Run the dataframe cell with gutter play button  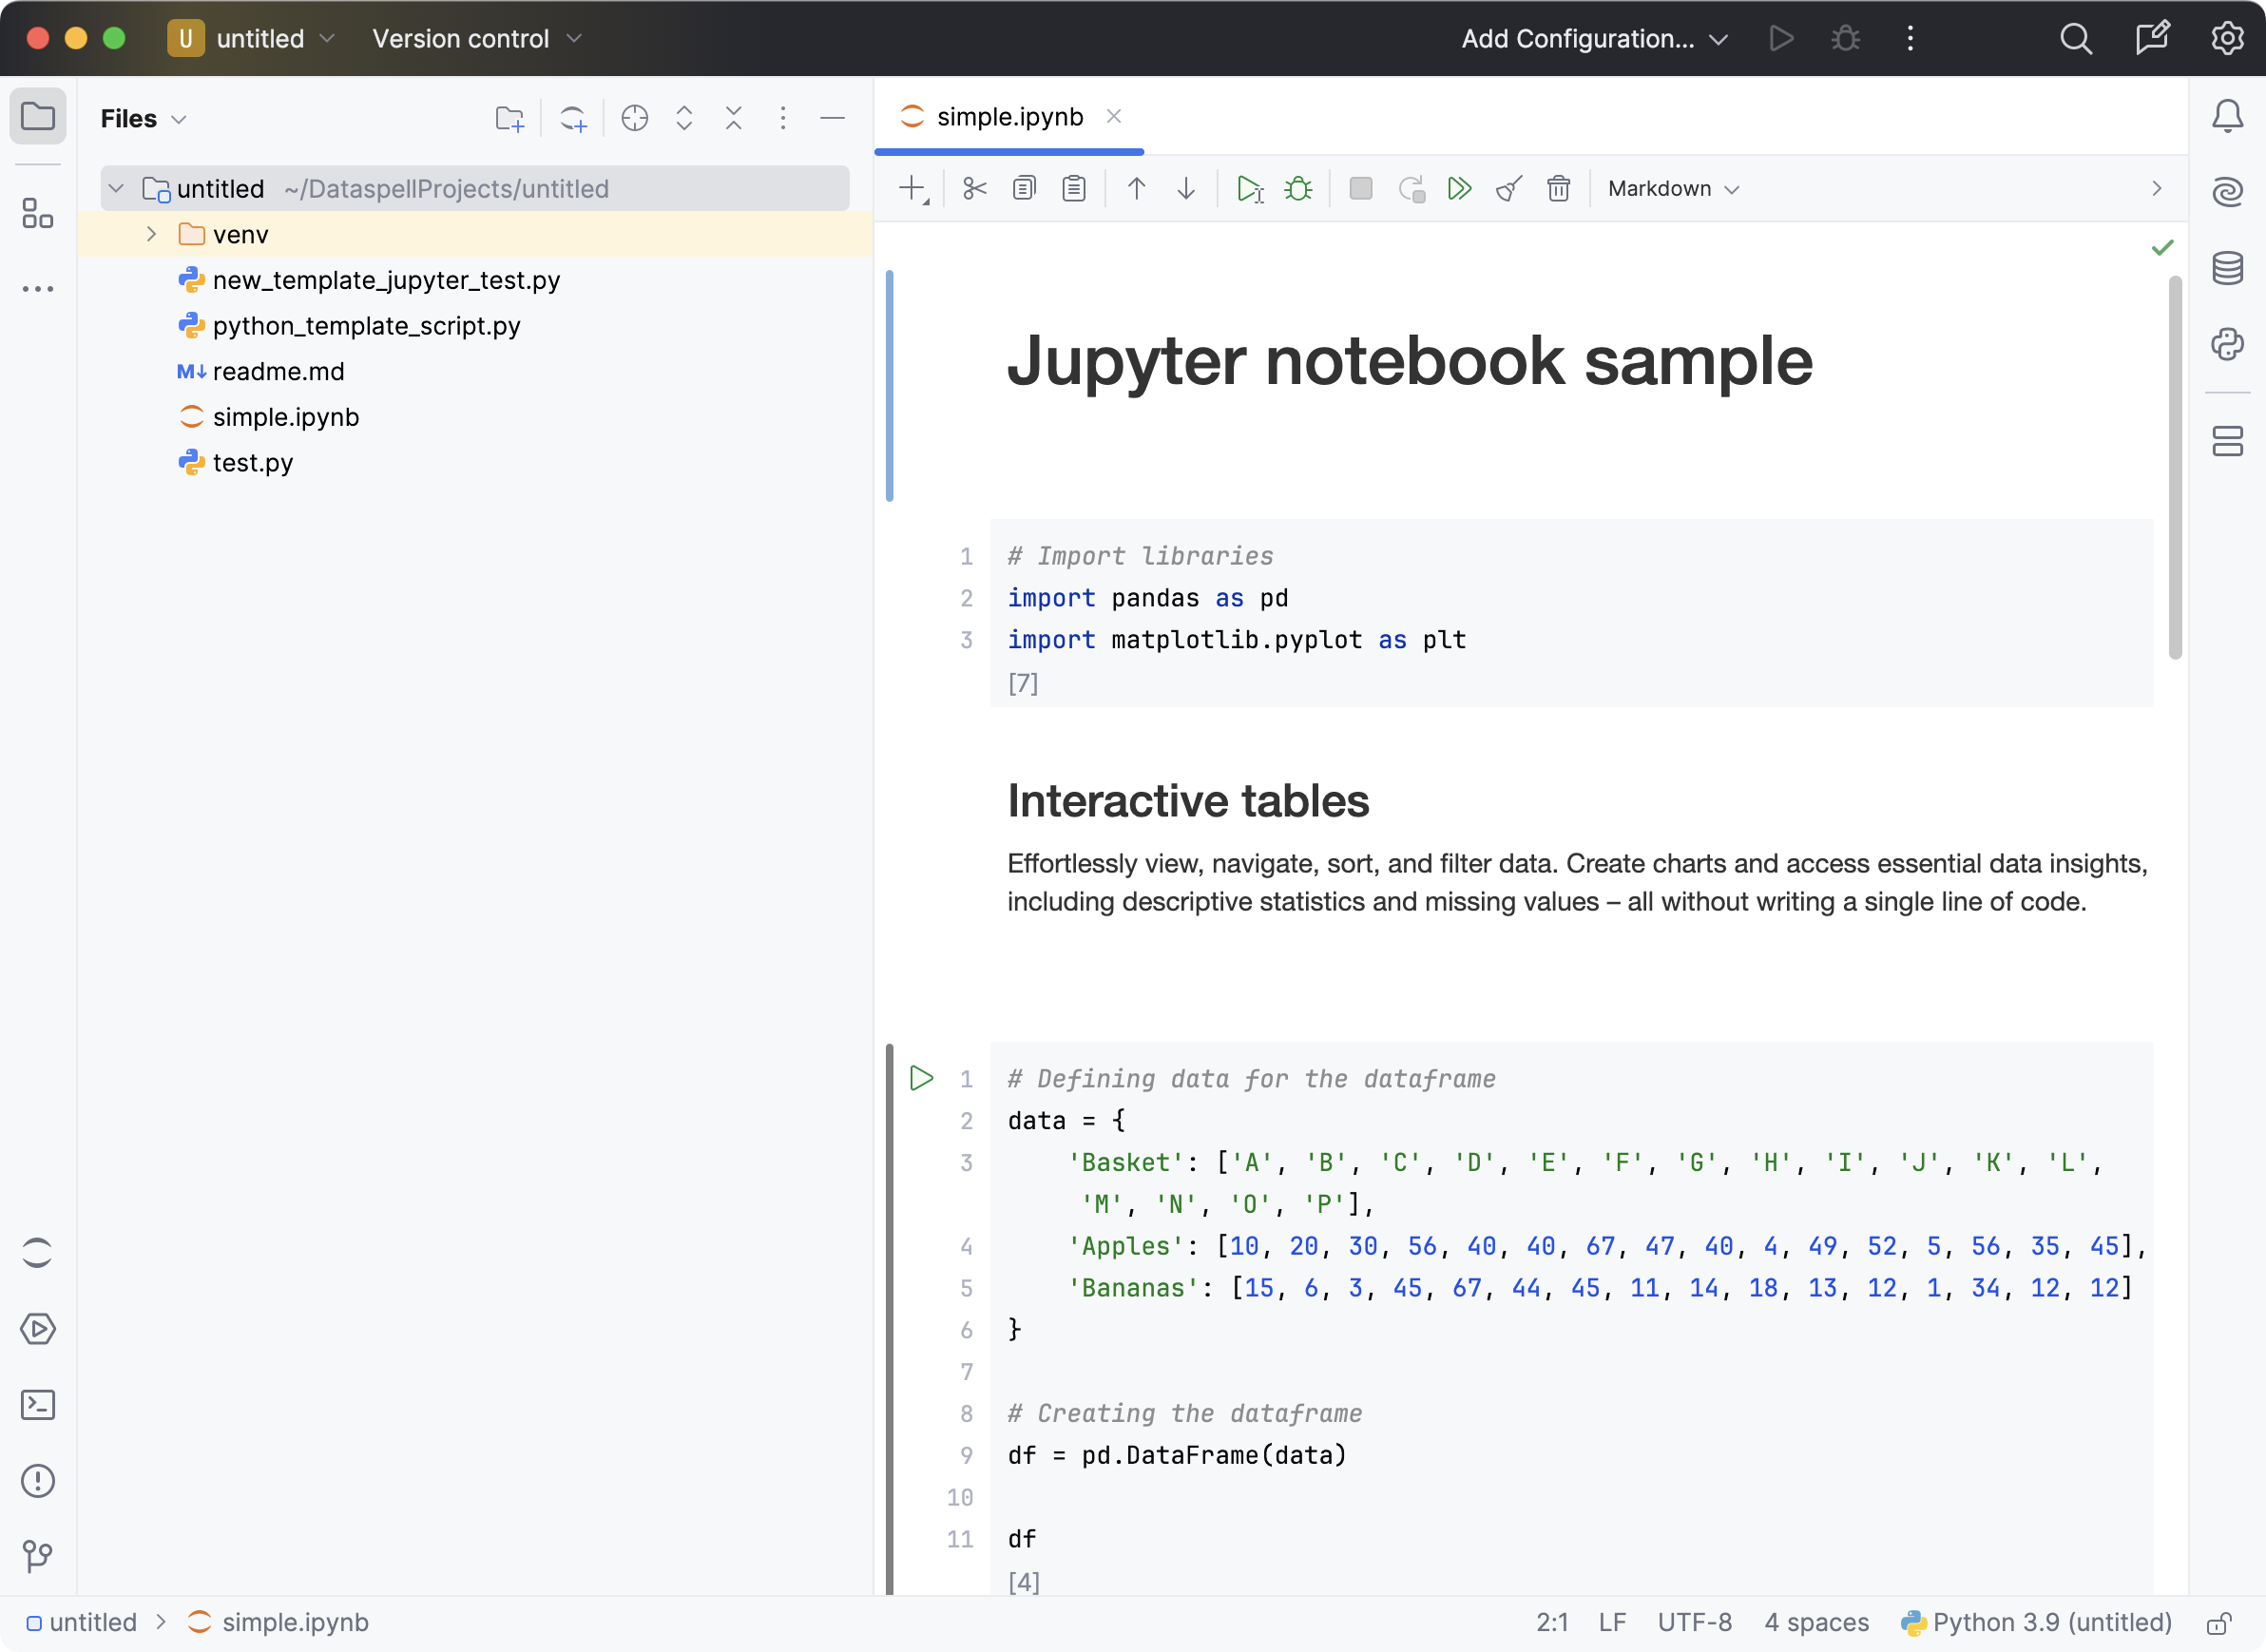(x=921, y=1078)
